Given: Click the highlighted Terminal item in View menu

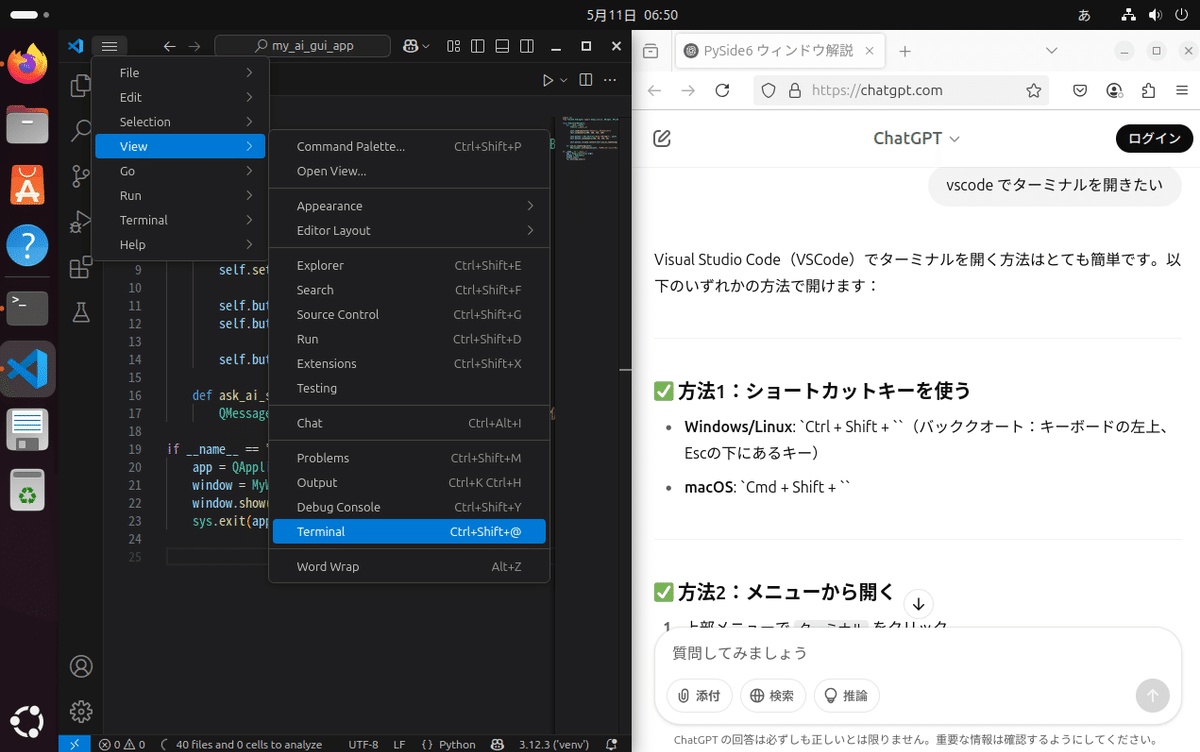Looking at the screenshot, I should point(409,532).
